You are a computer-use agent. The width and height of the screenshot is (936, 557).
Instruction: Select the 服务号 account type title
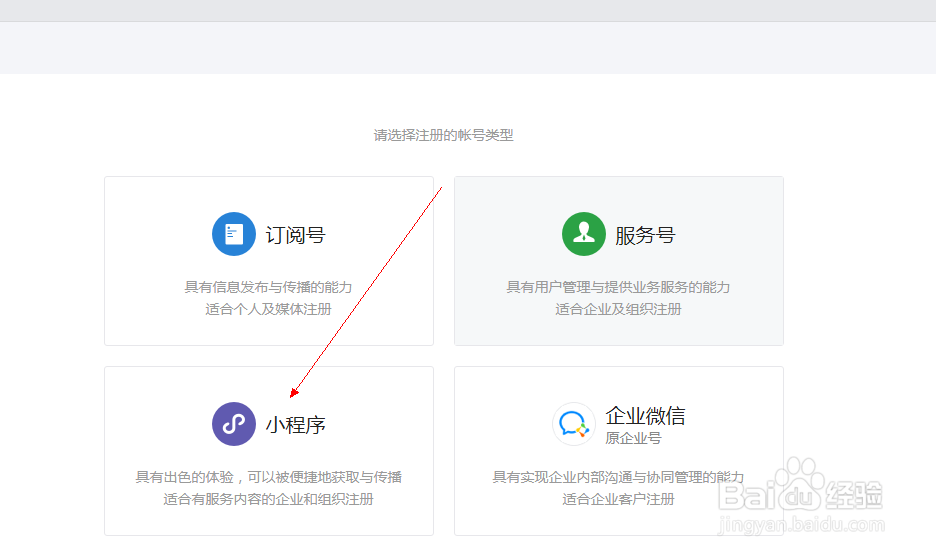(645, 235)
